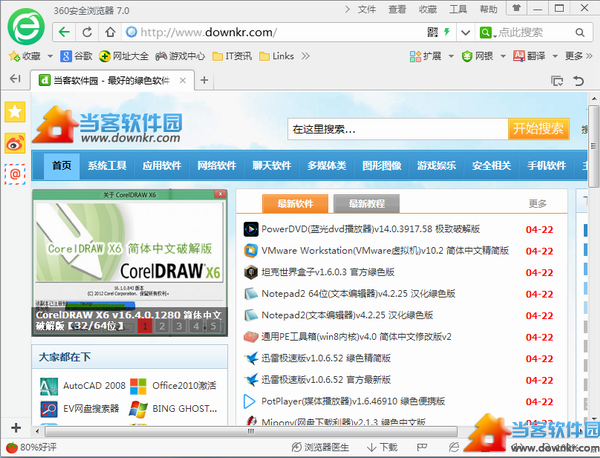This screenshot has height=458, width=600.
Task: Open the 网址大全 bookmark
Action: (x=123, y=56)
